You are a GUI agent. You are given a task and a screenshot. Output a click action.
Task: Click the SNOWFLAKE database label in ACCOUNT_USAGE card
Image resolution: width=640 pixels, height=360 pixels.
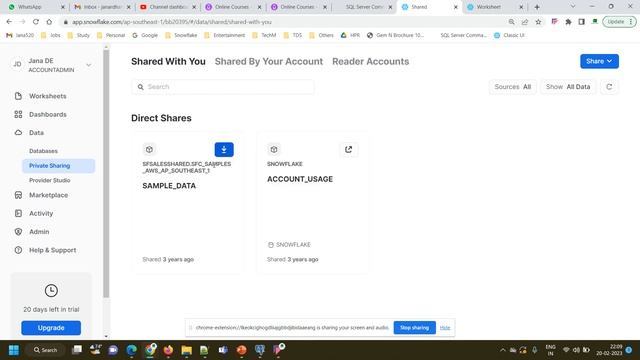point(289,244)
